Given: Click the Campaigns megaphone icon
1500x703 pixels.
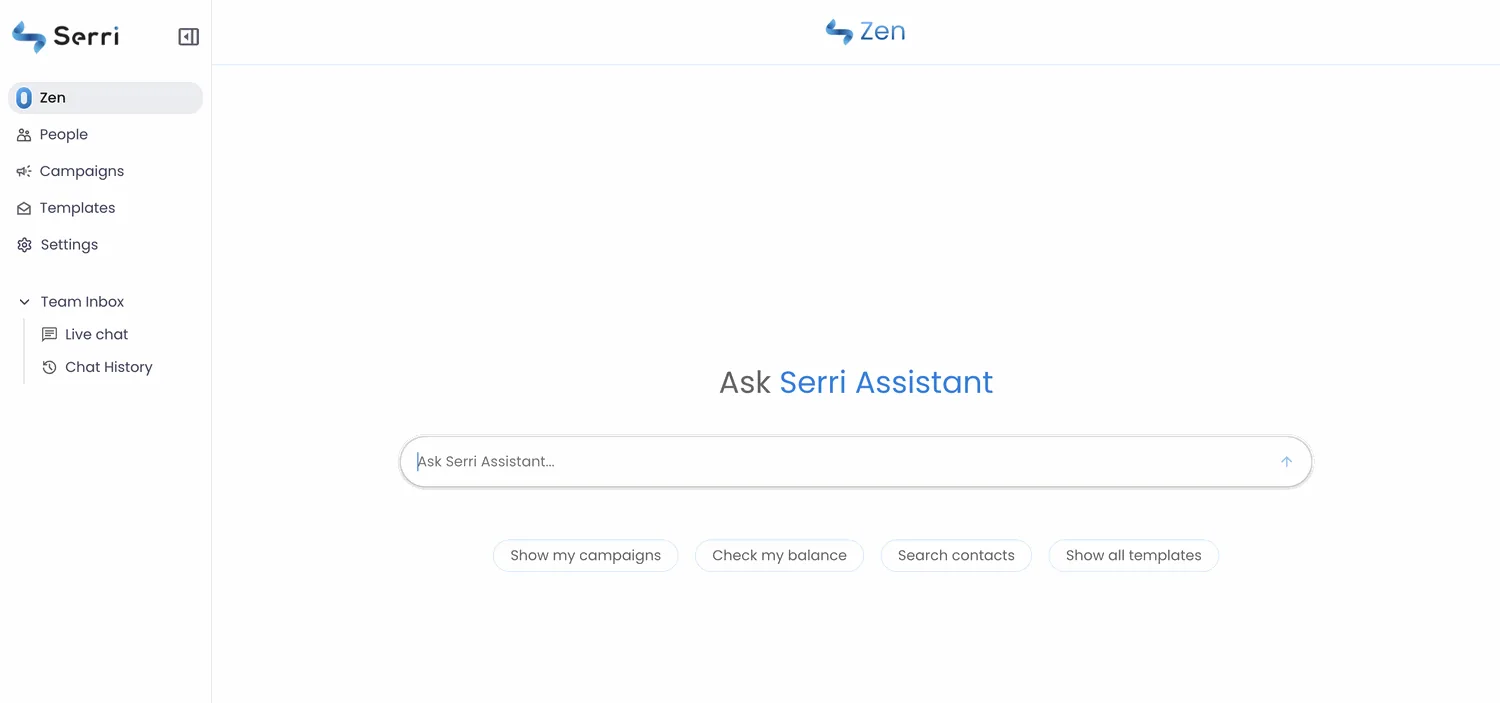Looking at the screenshot, I should [x=24, y=171].
